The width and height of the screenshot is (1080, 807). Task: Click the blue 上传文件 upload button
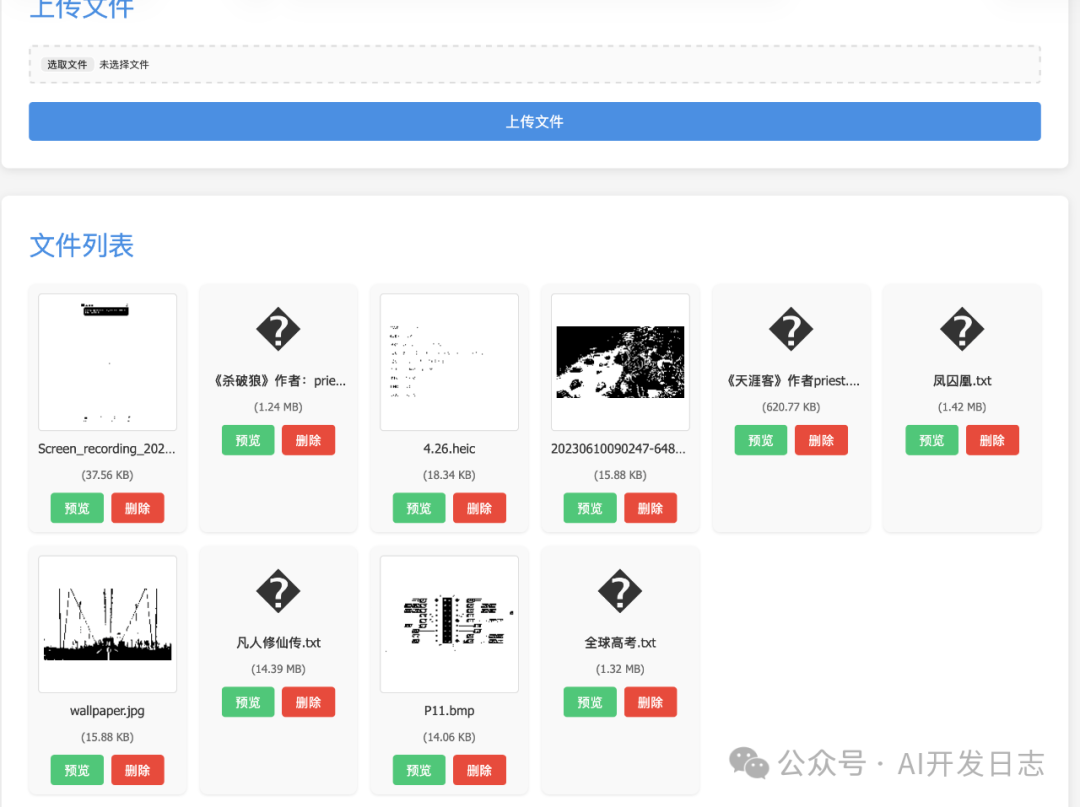point(534,121)
